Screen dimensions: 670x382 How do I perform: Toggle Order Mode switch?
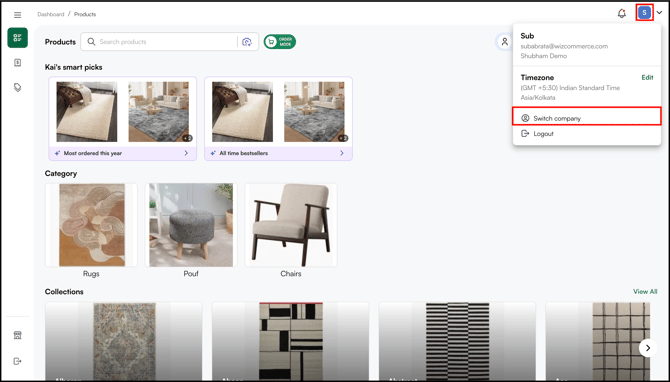(x=280, y=41)
